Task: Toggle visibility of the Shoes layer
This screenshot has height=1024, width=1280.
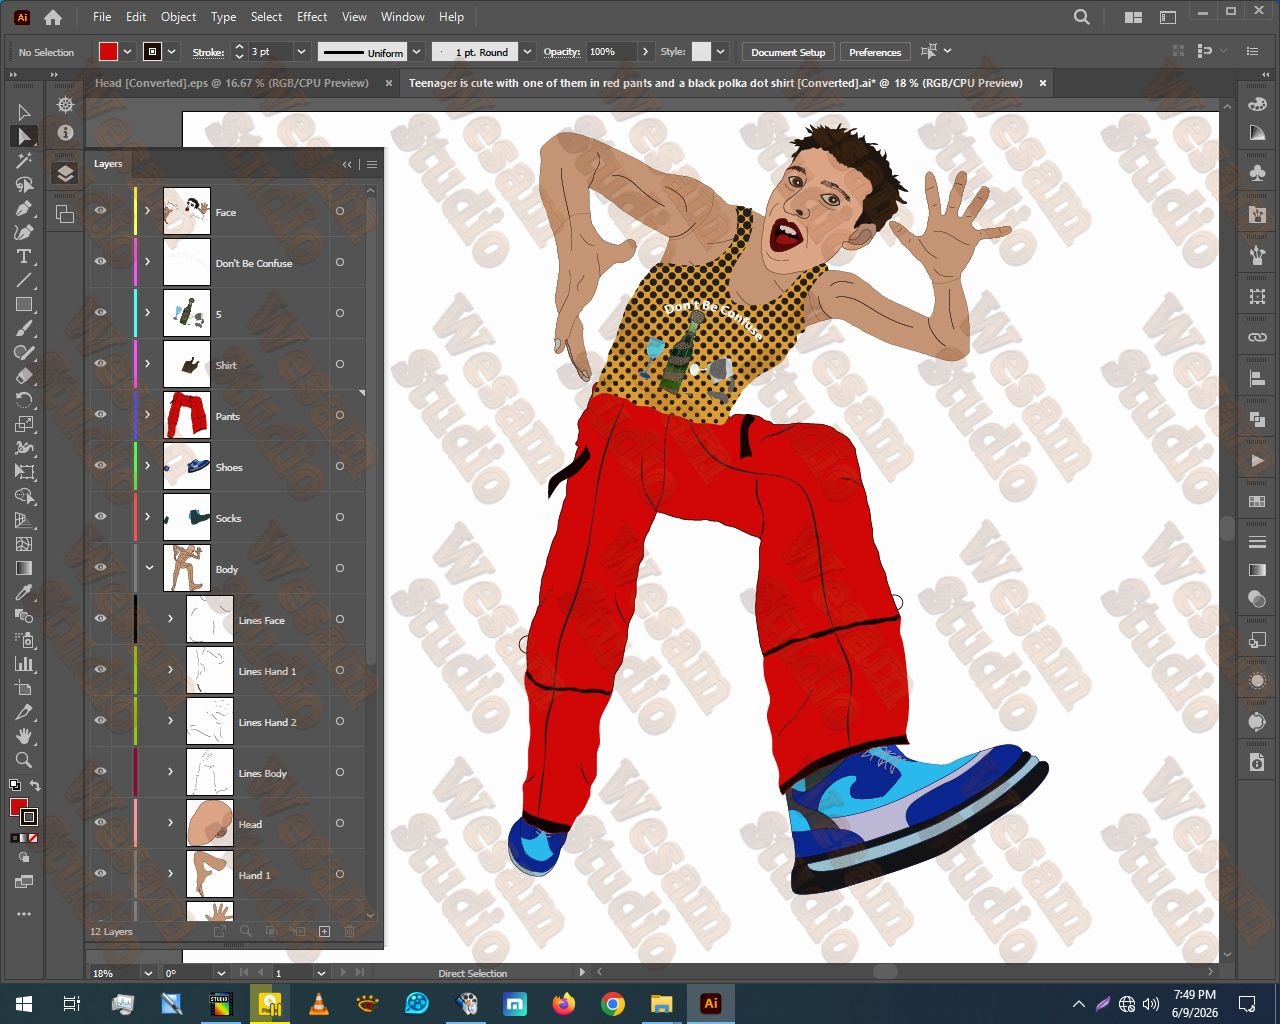Action: pyautogui.click(x=100, y=466)
